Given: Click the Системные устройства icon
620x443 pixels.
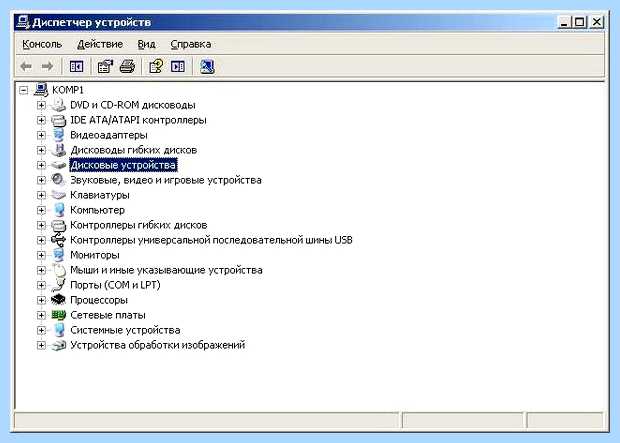Looking at the screenshot, I should tap(59, 330).
